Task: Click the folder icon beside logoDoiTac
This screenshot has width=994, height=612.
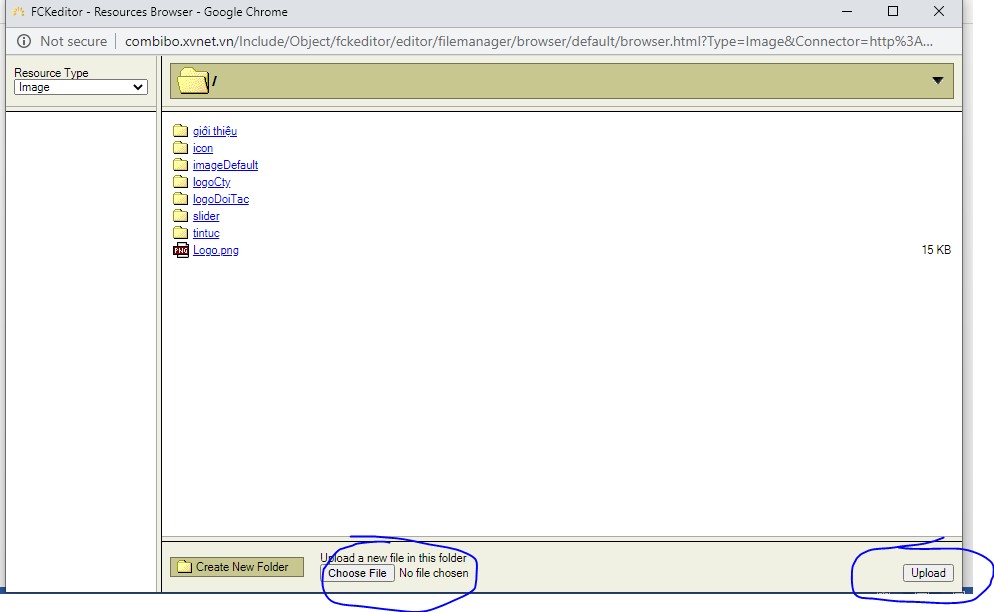Action: [x=180, y=199]
